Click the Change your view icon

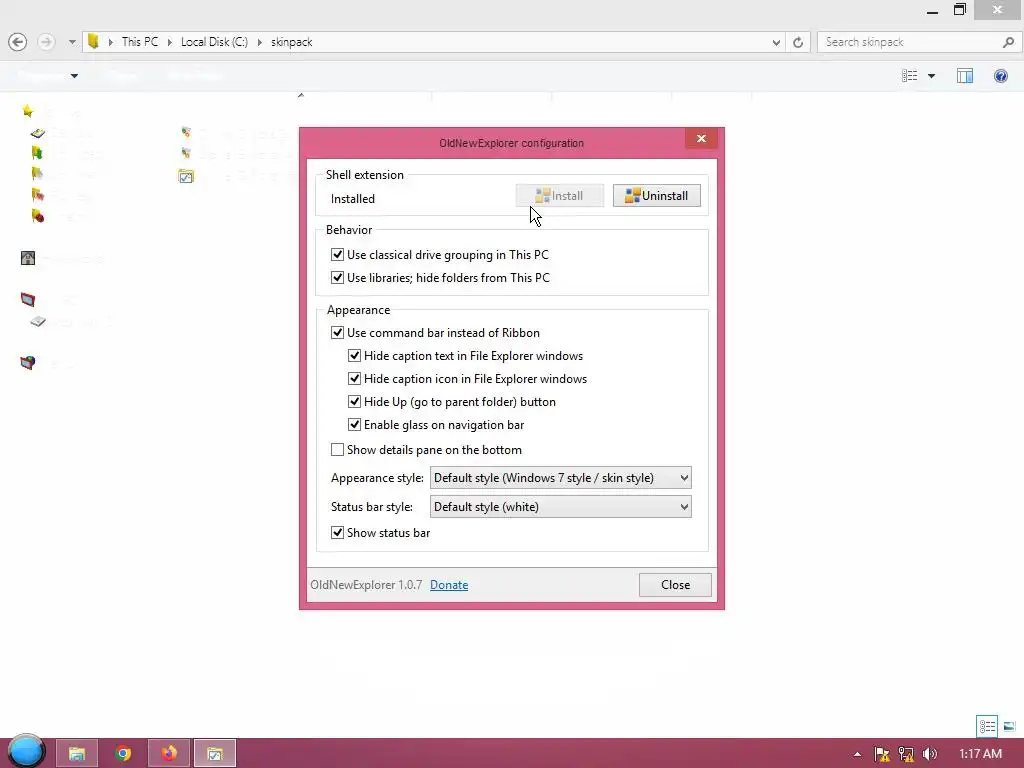[910, 76]
